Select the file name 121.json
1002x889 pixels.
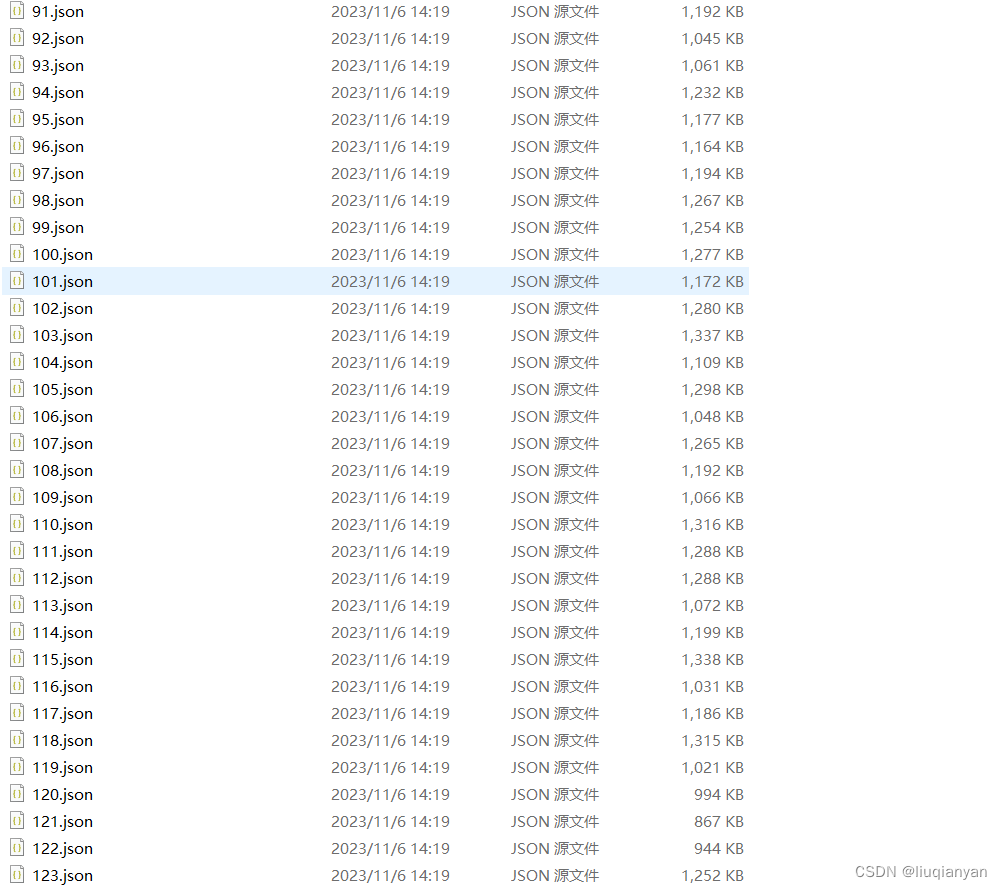click(x=63, y=821)
